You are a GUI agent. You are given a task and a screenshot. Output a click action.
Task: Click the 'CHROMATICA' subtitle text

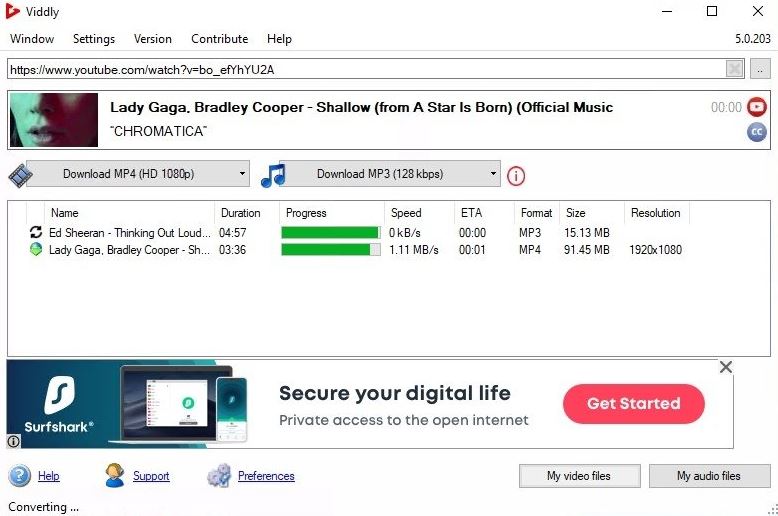(x=158, y=131)
